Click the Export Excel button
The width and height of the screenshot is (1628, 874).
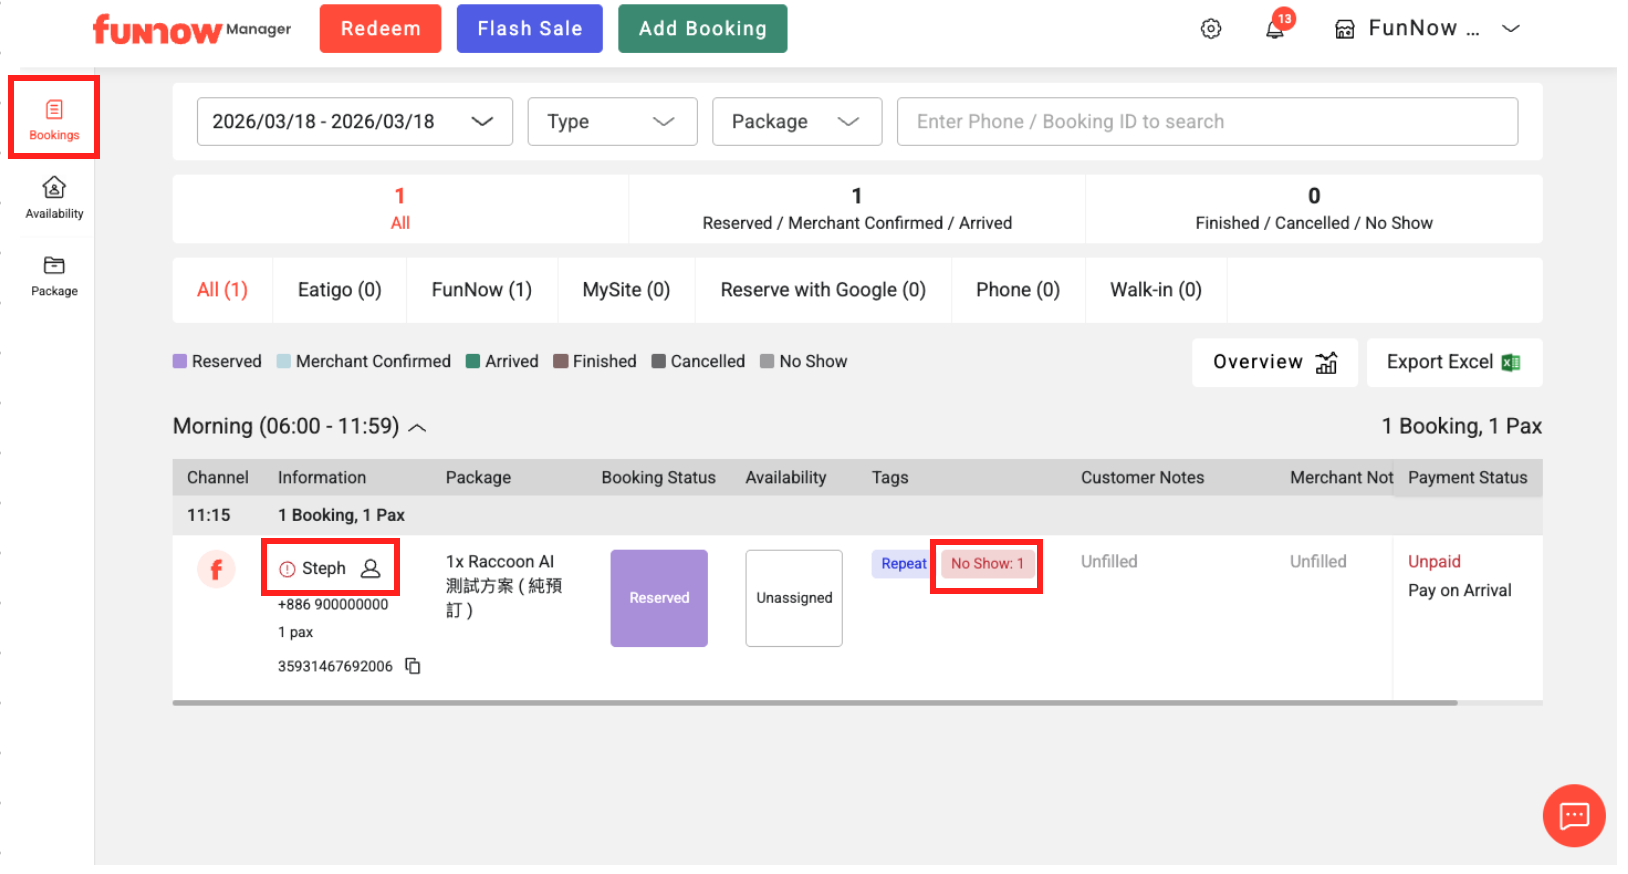pos(1453,362)
